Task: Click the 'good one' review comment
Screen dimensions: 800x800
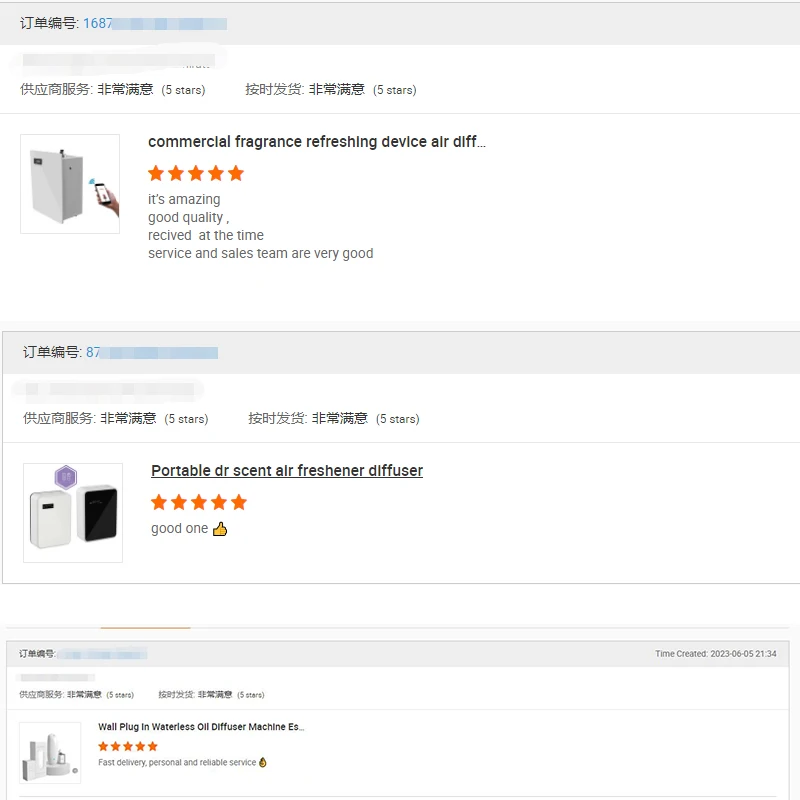Action: tap(179, 529)
